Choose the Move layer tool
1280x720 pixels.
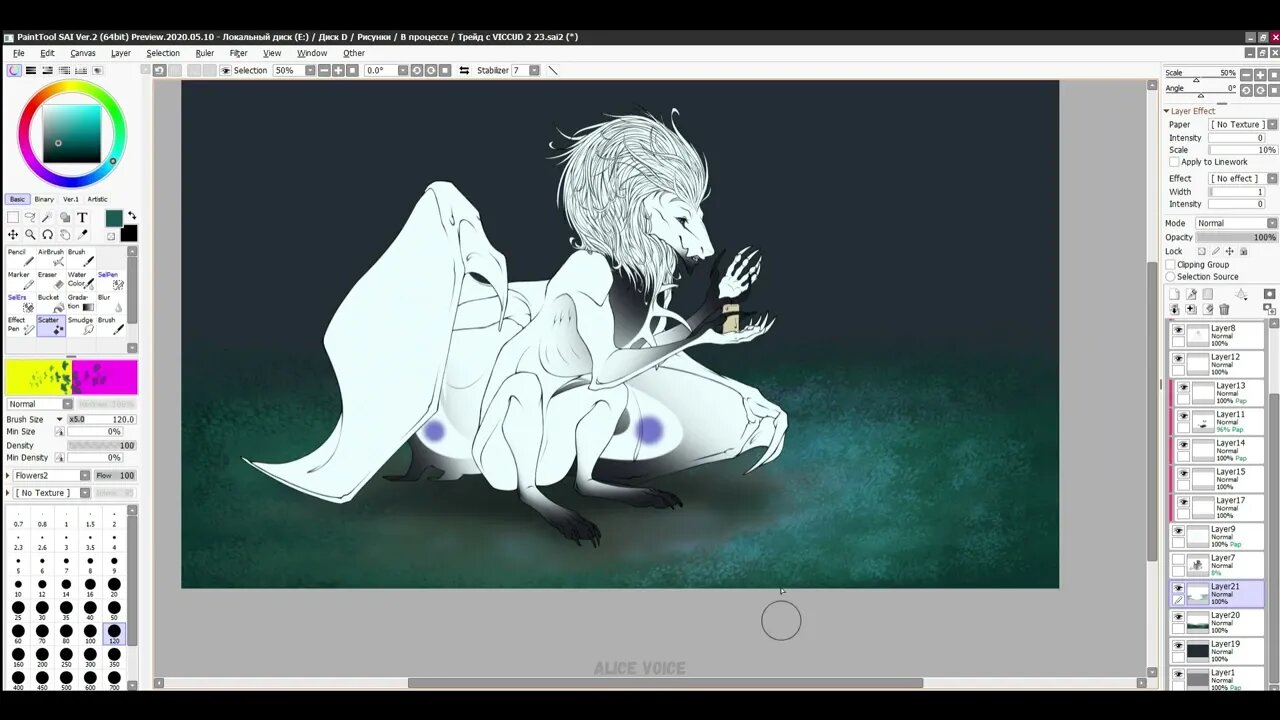point(13,234)
